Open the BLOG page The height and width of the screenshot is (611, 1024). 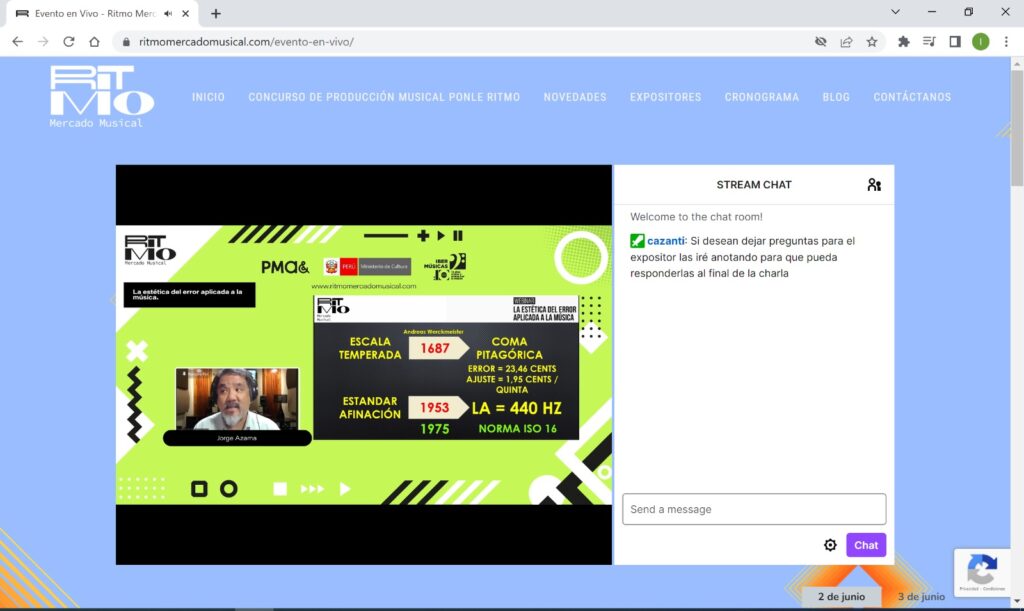(836, 97)
